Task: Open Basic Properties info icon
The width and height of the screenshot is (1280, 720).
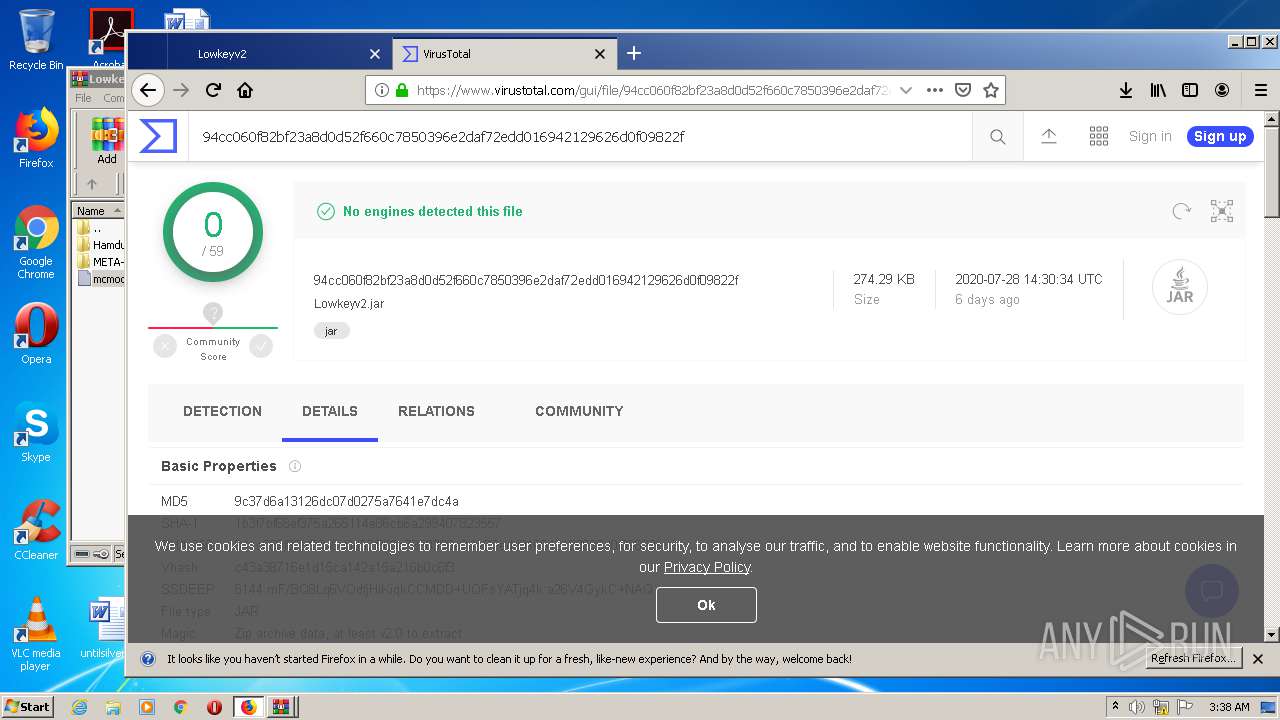Action: point(295,466)
